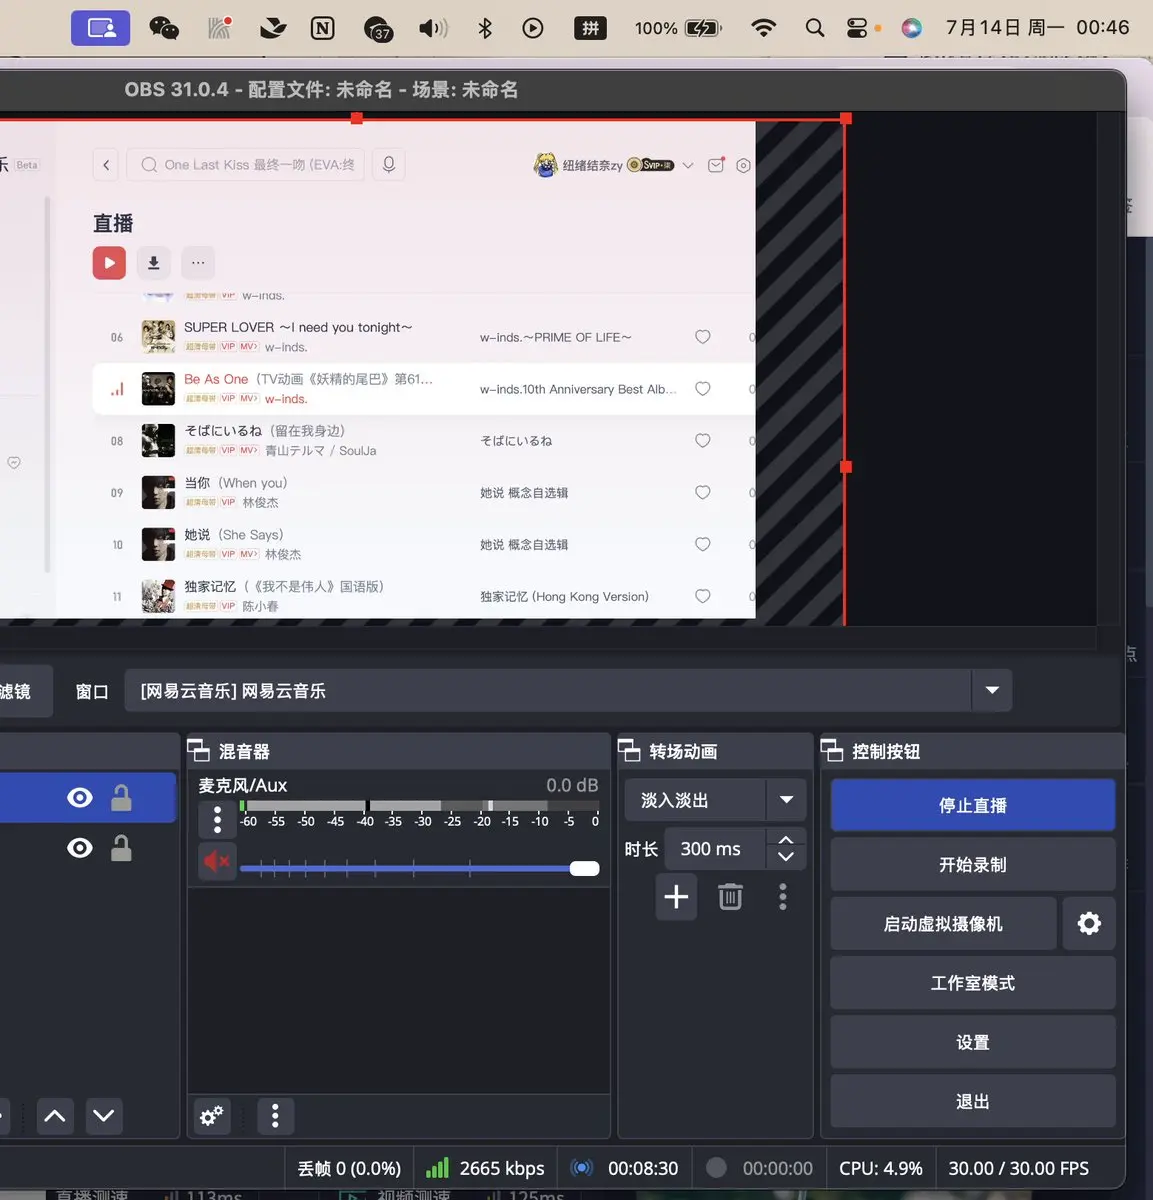The height and width of the screenshot is (1200, 1153).
Task: Open mixer advanced audio gears icon
Action: coord(211,1116)
